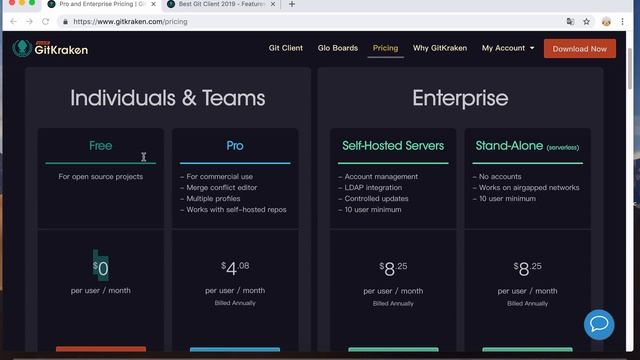Screen dimensions: 640x360
Task: Click the Enterprise heading
Action: 460,98
